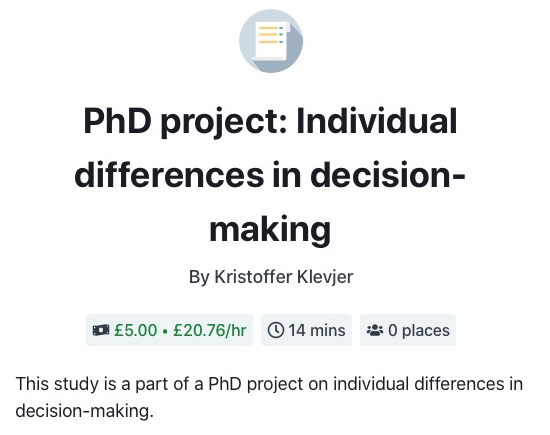Click yellow text lines inside document icon
Screen dimensions: 550x435
(268, 35)
